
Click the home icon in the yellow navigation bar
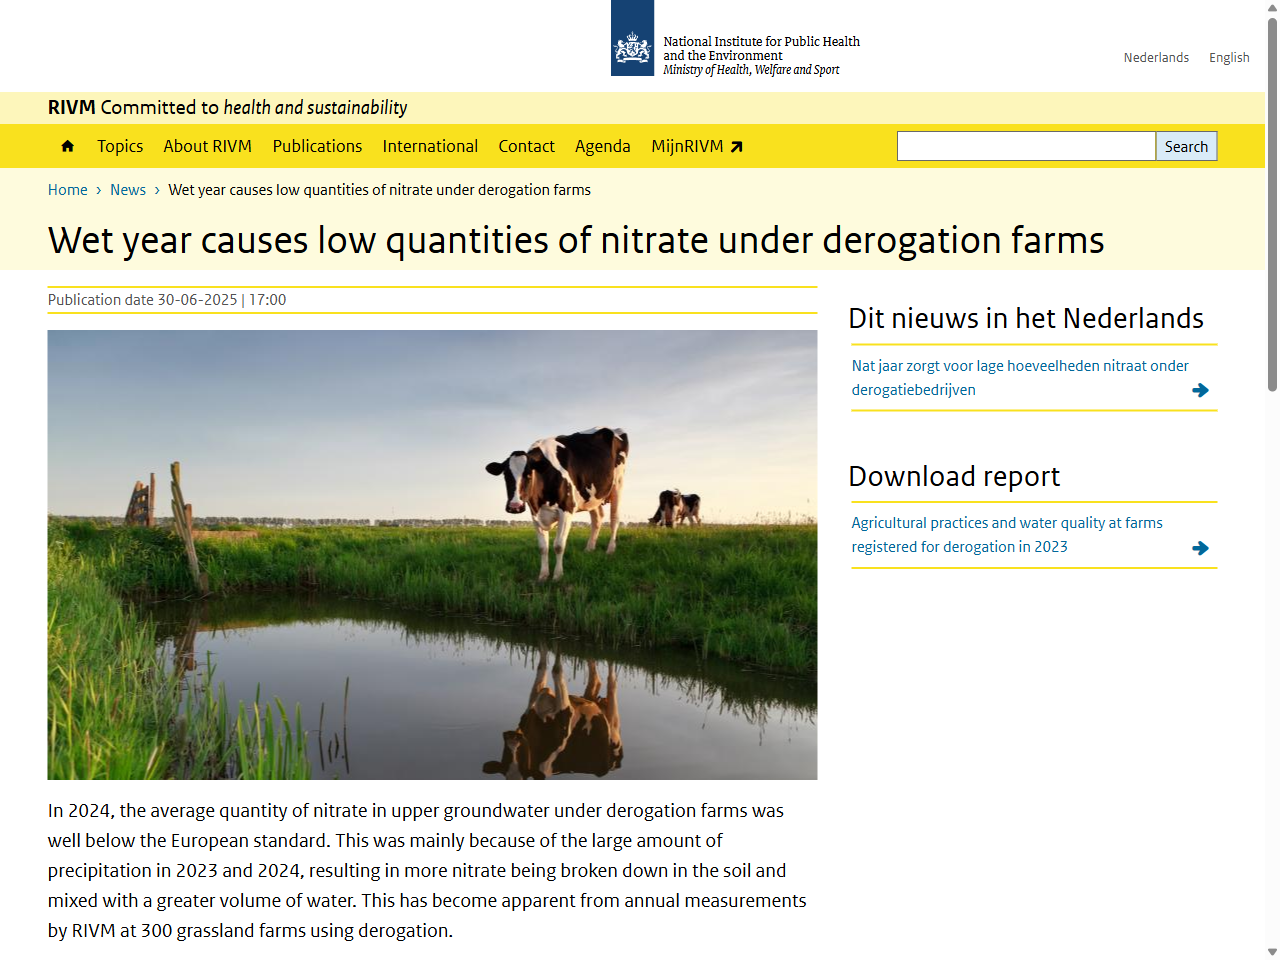point(66,146)
